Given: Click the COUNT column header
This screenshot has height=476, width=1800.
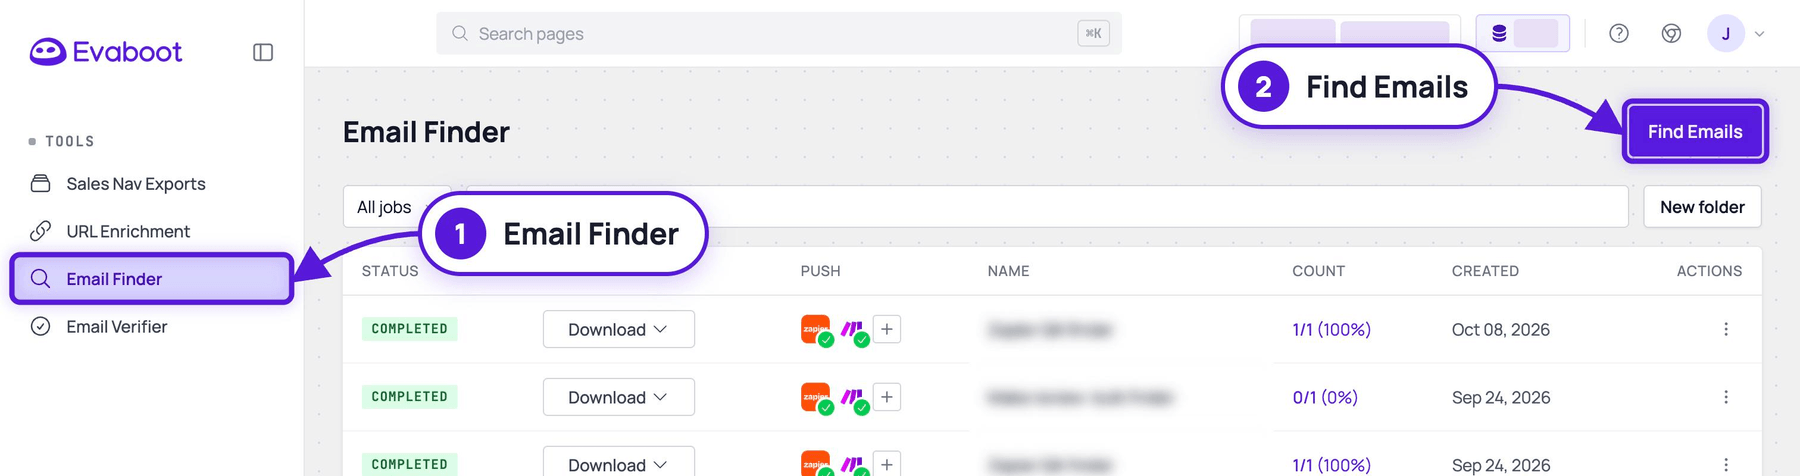Looking at the screenshot, I should (1318, 271).
